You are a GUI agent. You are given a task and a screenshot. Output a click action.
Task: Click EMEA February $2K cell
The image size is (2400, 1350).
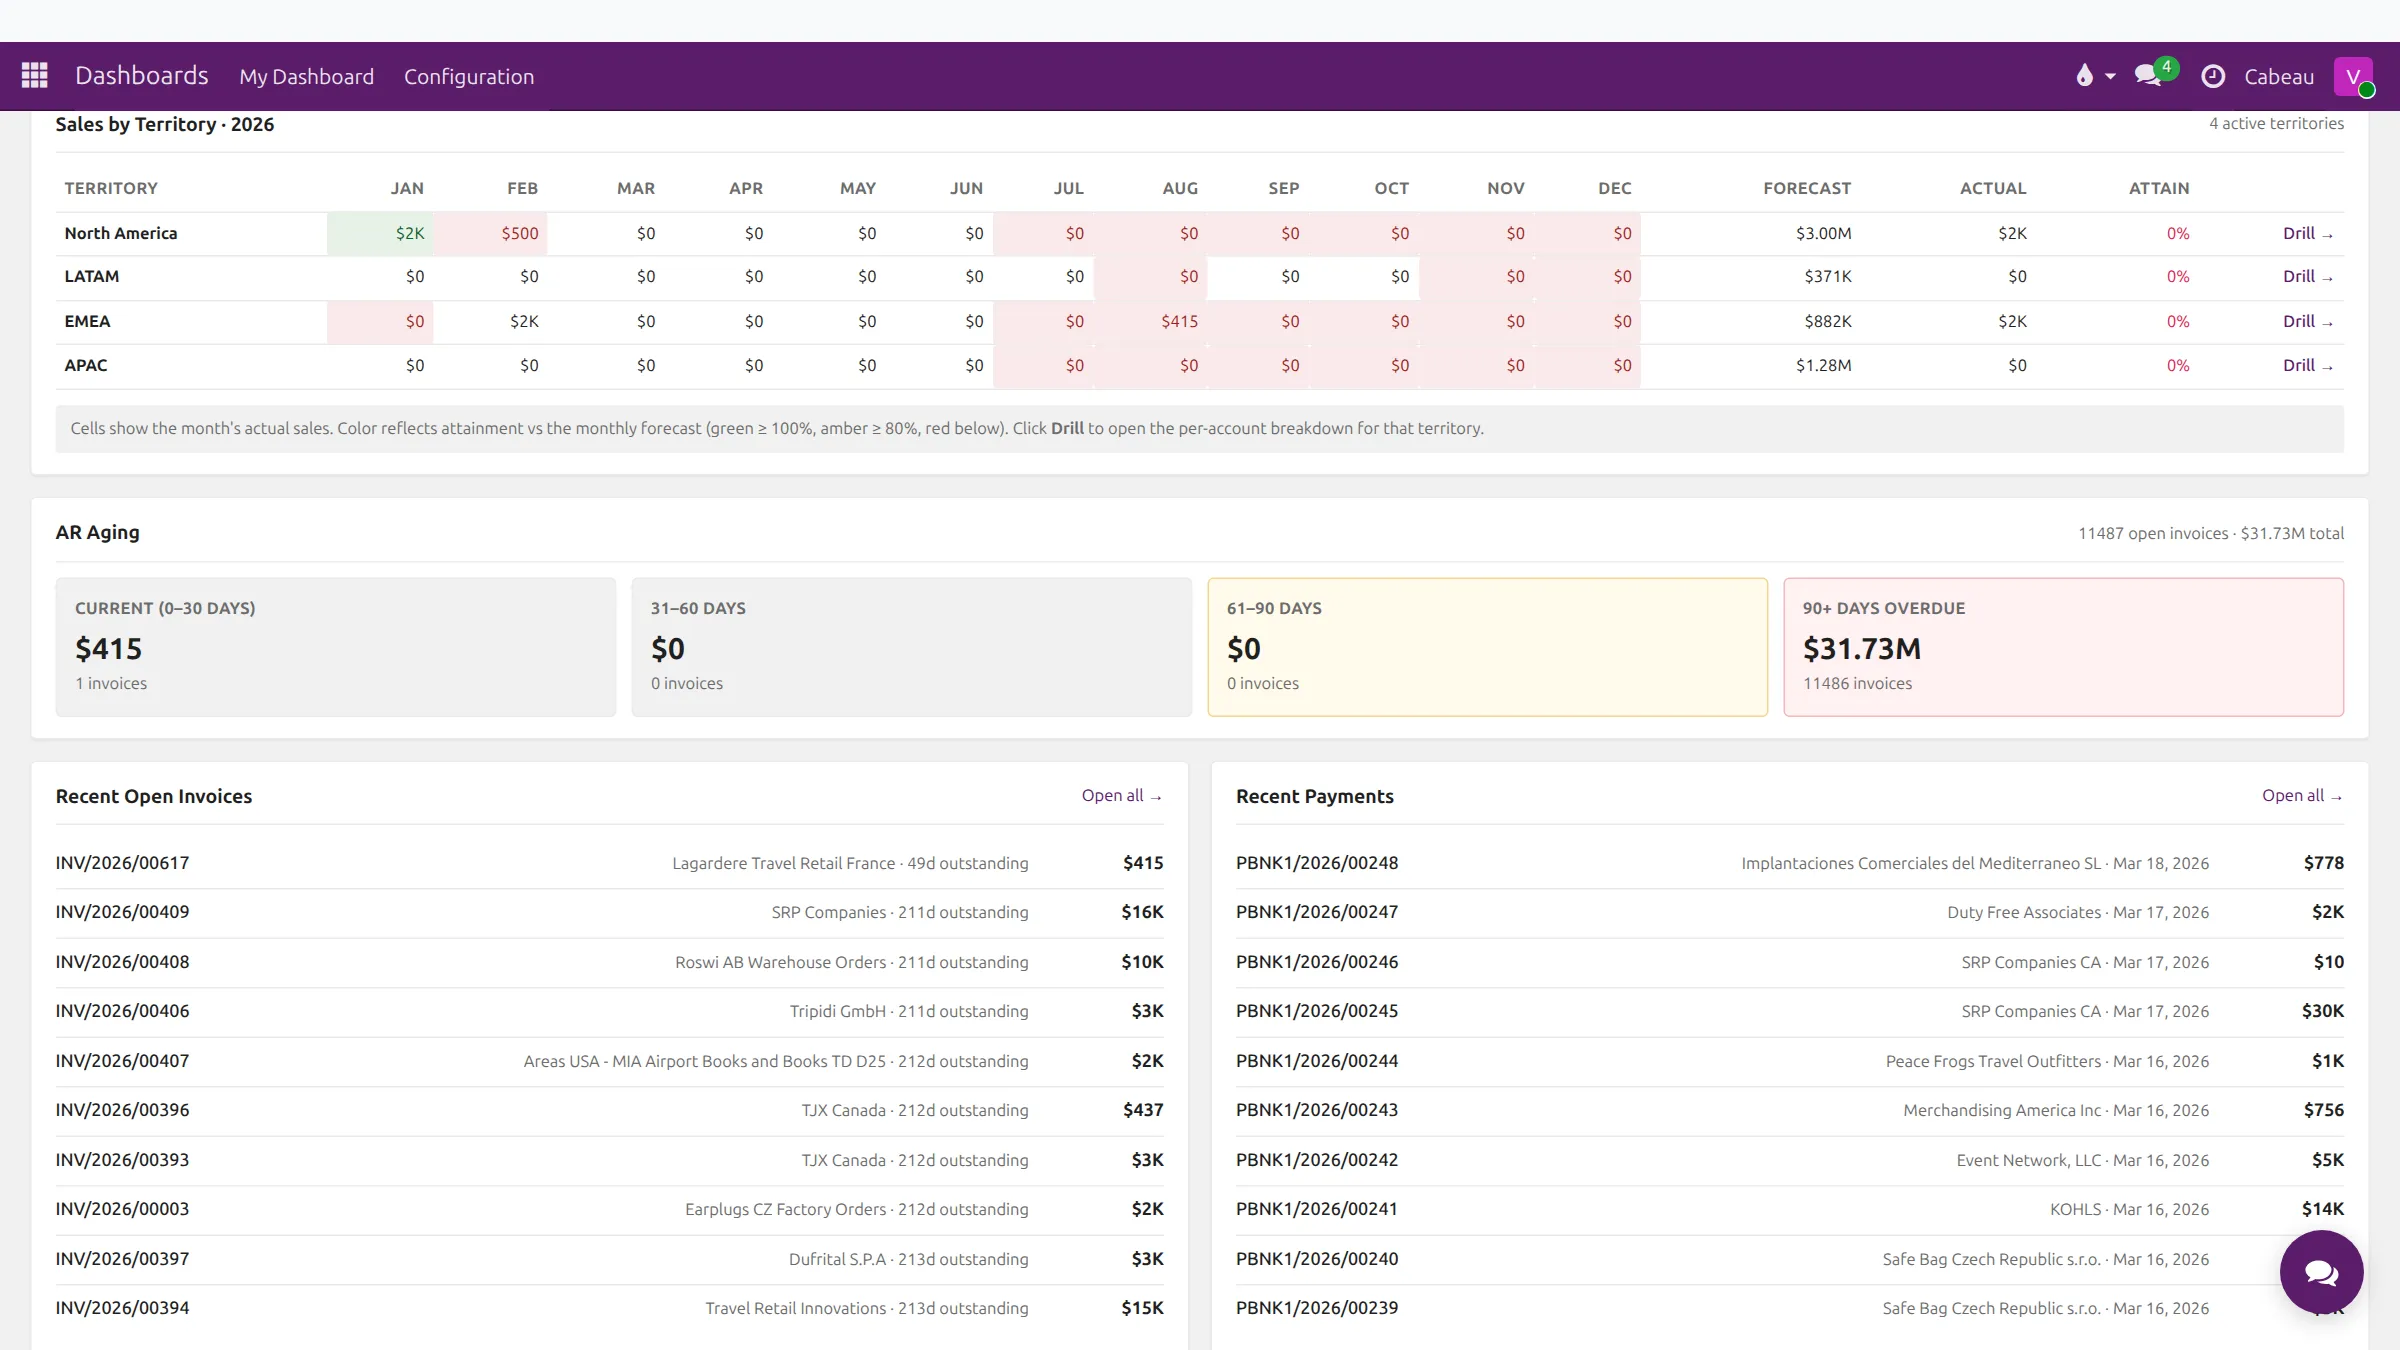click(x=490, y=321)
